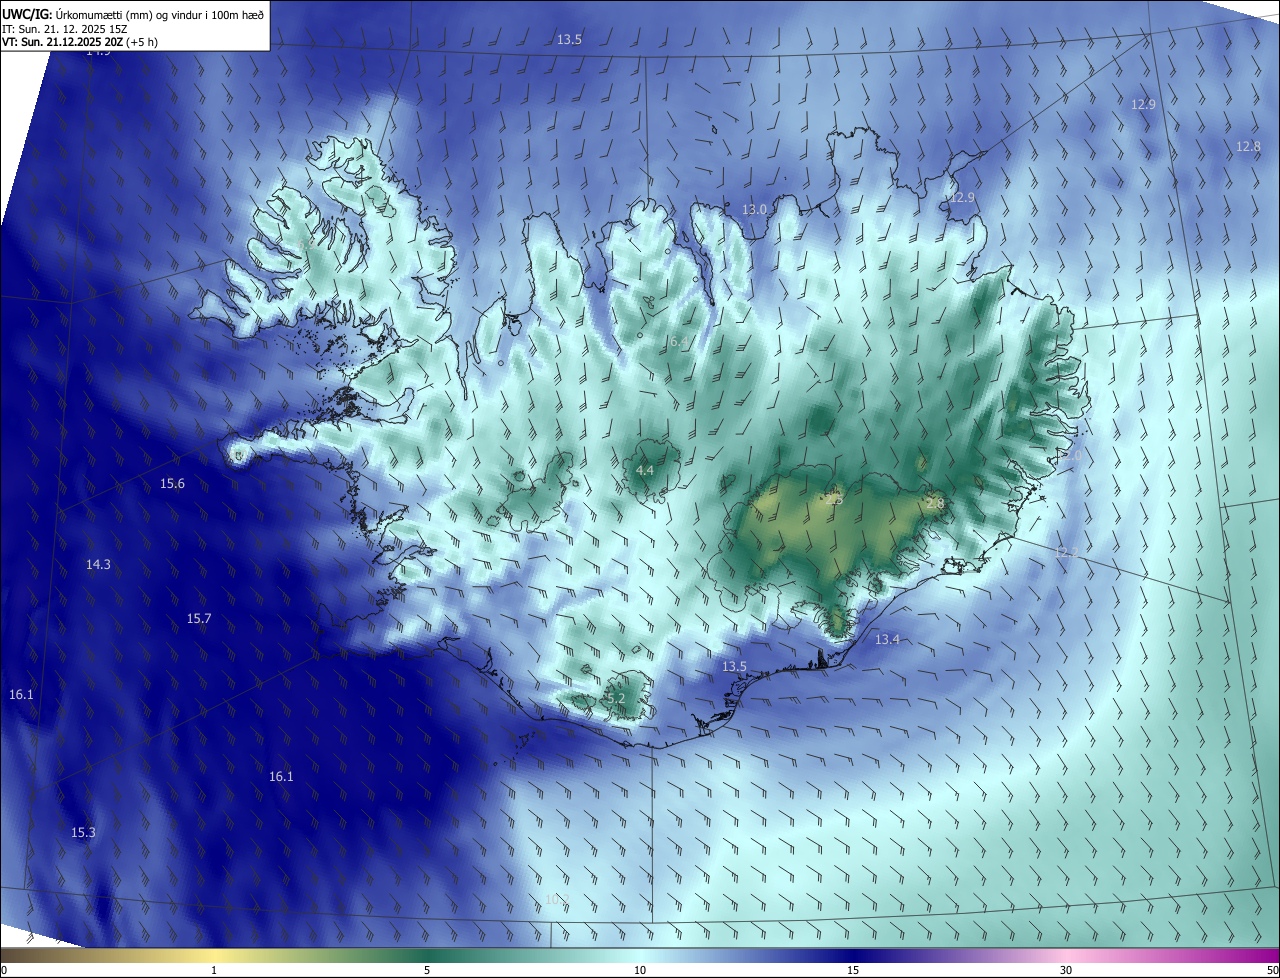Click the 5.2 value label over the southern glacier

point(615,698)
